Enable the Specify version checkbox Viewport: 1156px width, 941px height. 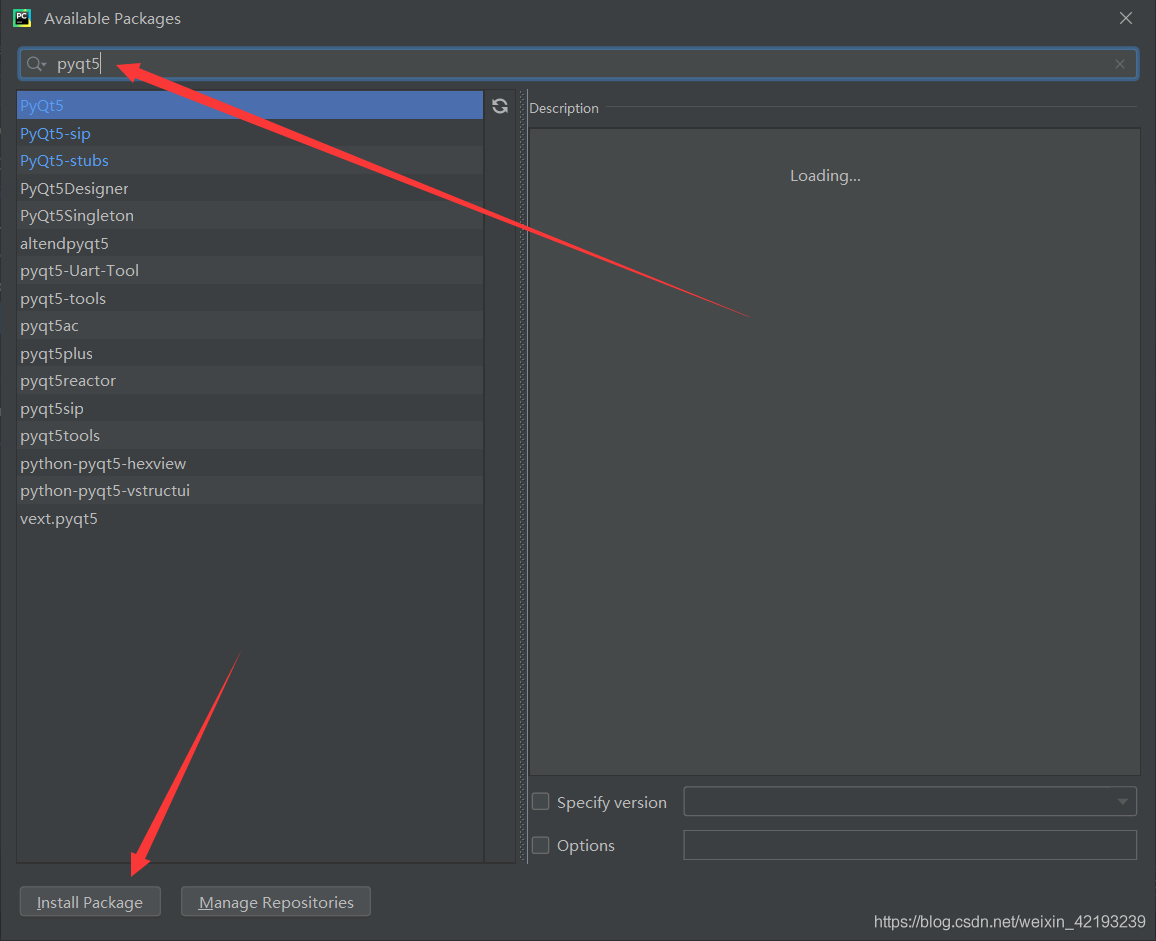pyautogui.click(x=540, y=802)
